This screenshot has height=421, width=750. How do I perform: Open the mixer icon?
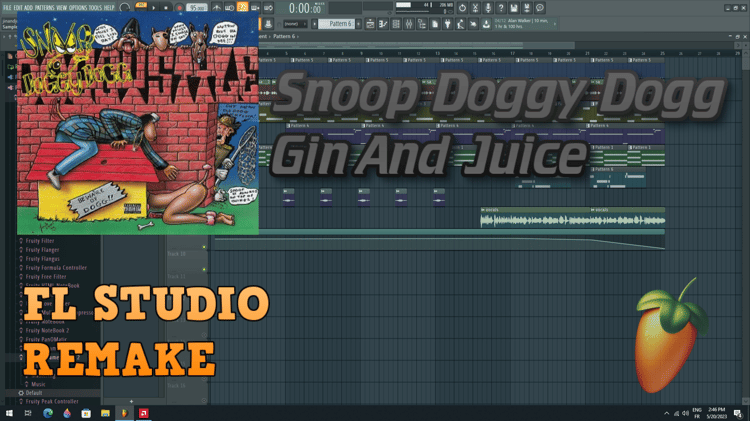[409, 24]
